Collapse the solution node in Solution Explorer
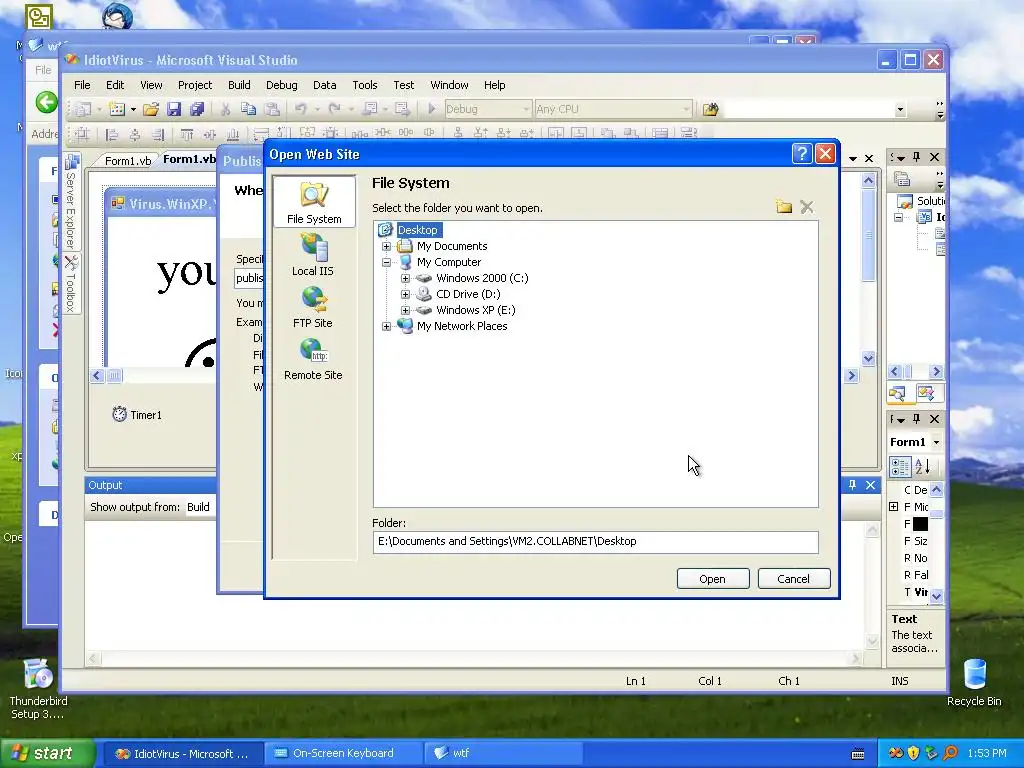This screenshot has height=768, width=1024. pyautogui.click(x=899, y=217)
